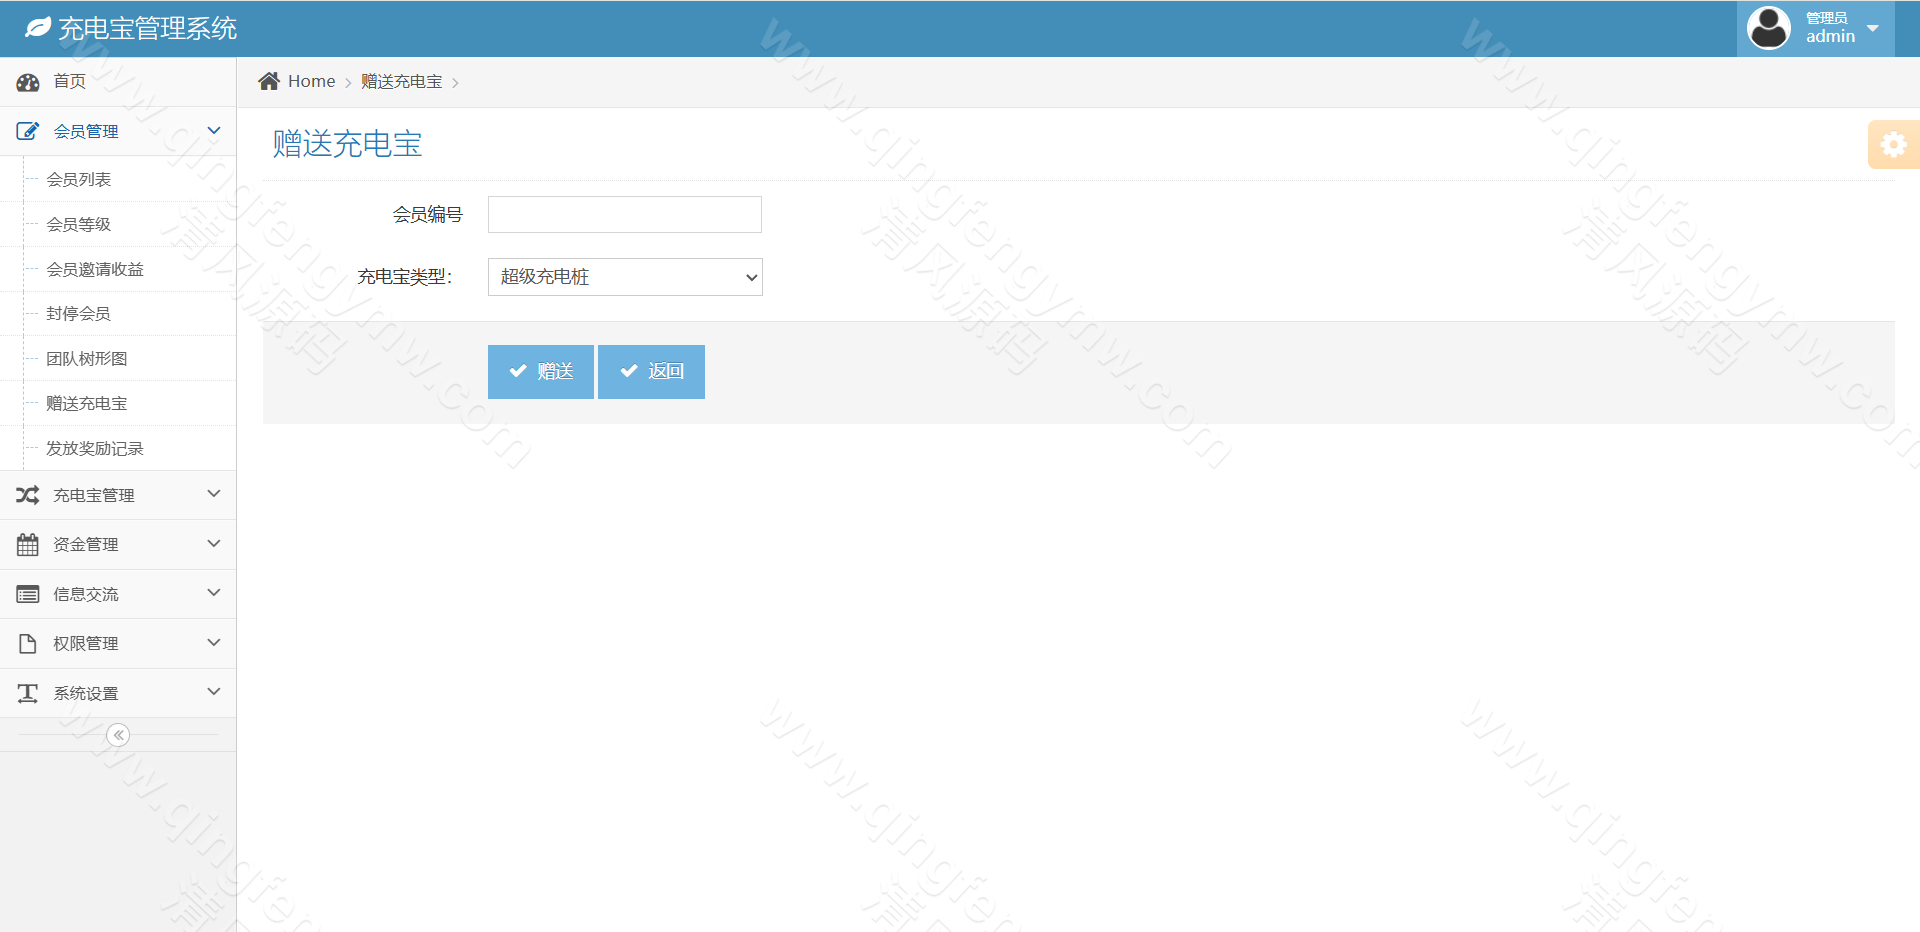Viewport: 1920px width, 932px height.
Task: Click the edit icon next to 会员管理
Action: 27,131
